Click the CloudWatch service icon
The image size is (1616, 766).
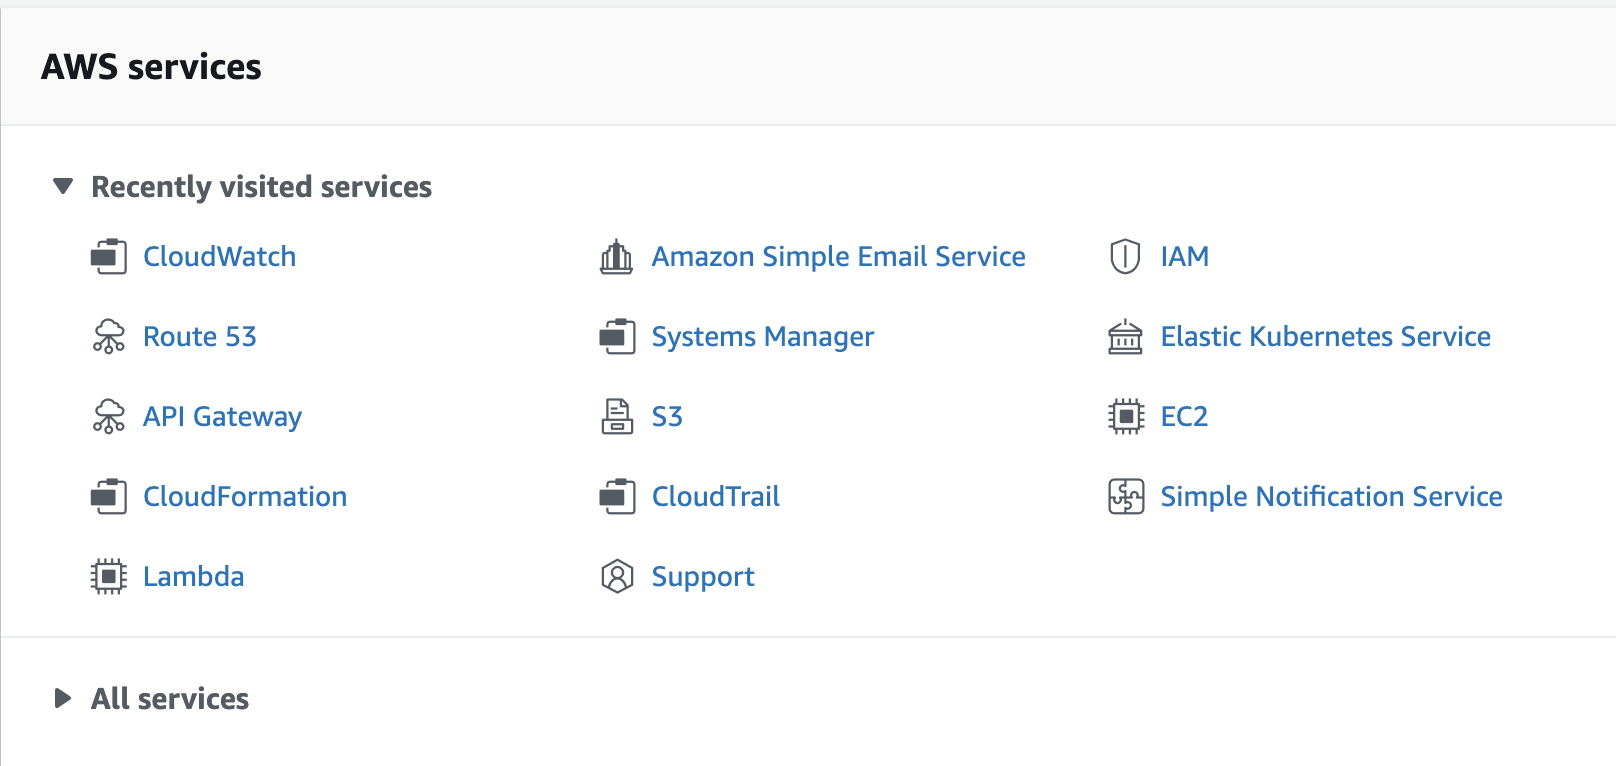109,257
